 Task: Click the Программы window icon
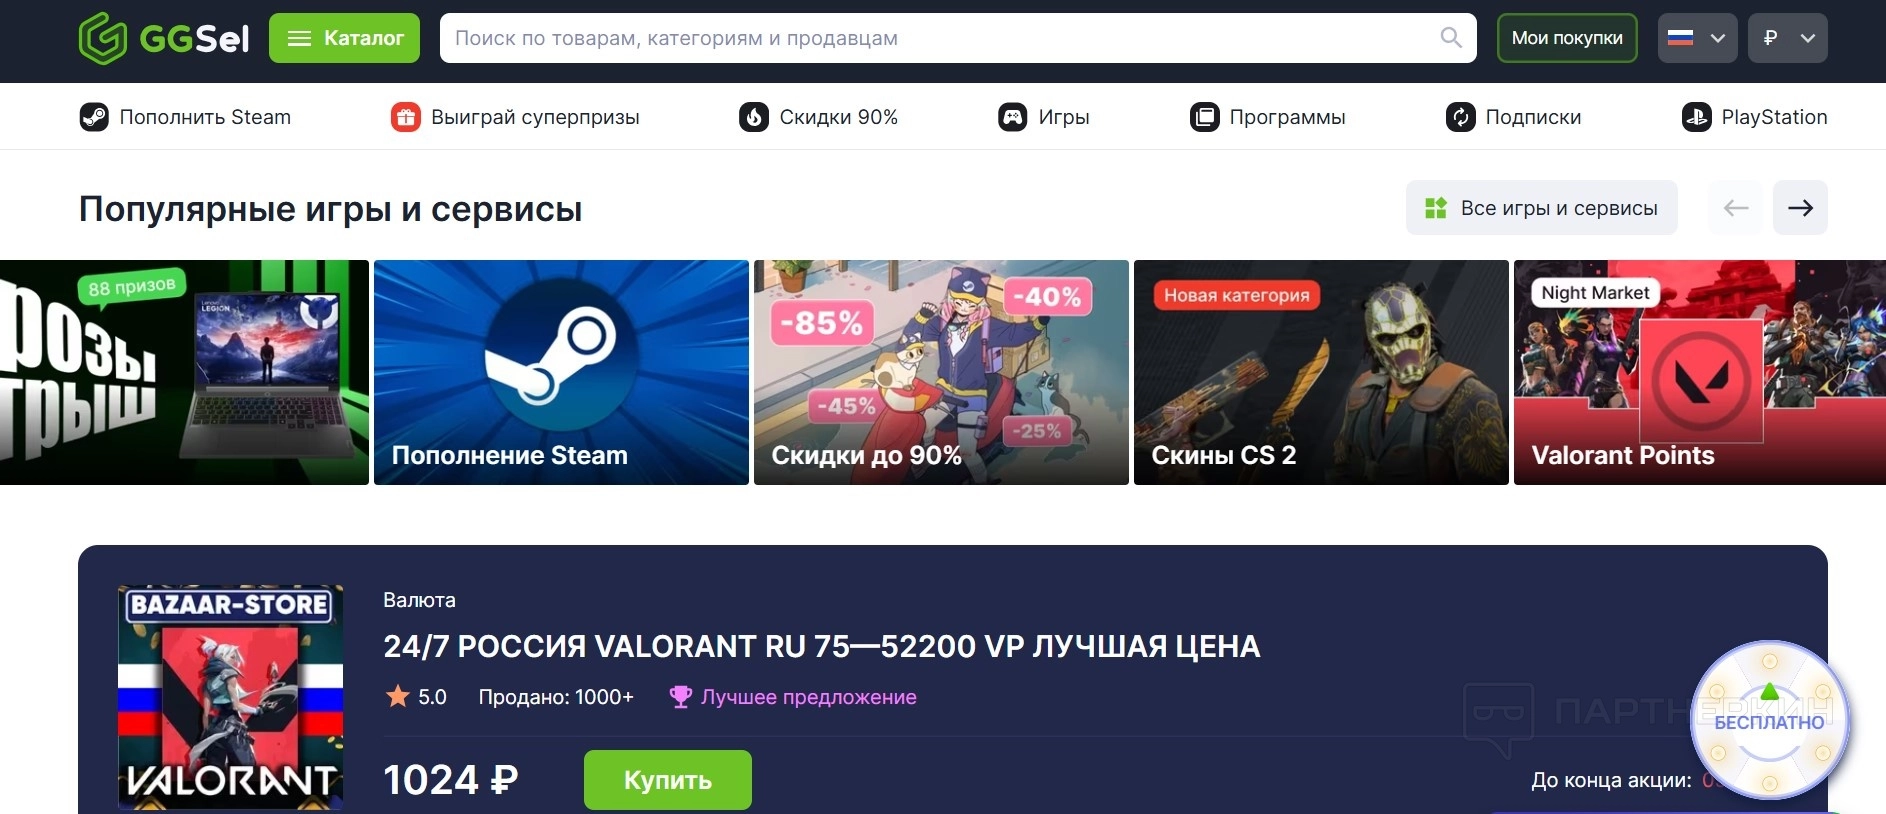click(1205, 117)
